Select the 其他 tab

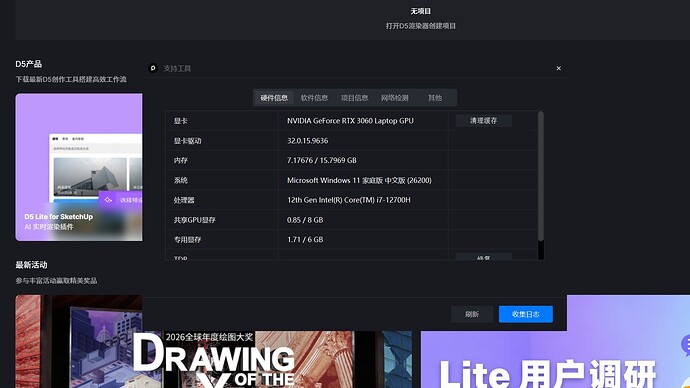click(x=435, y=98)
